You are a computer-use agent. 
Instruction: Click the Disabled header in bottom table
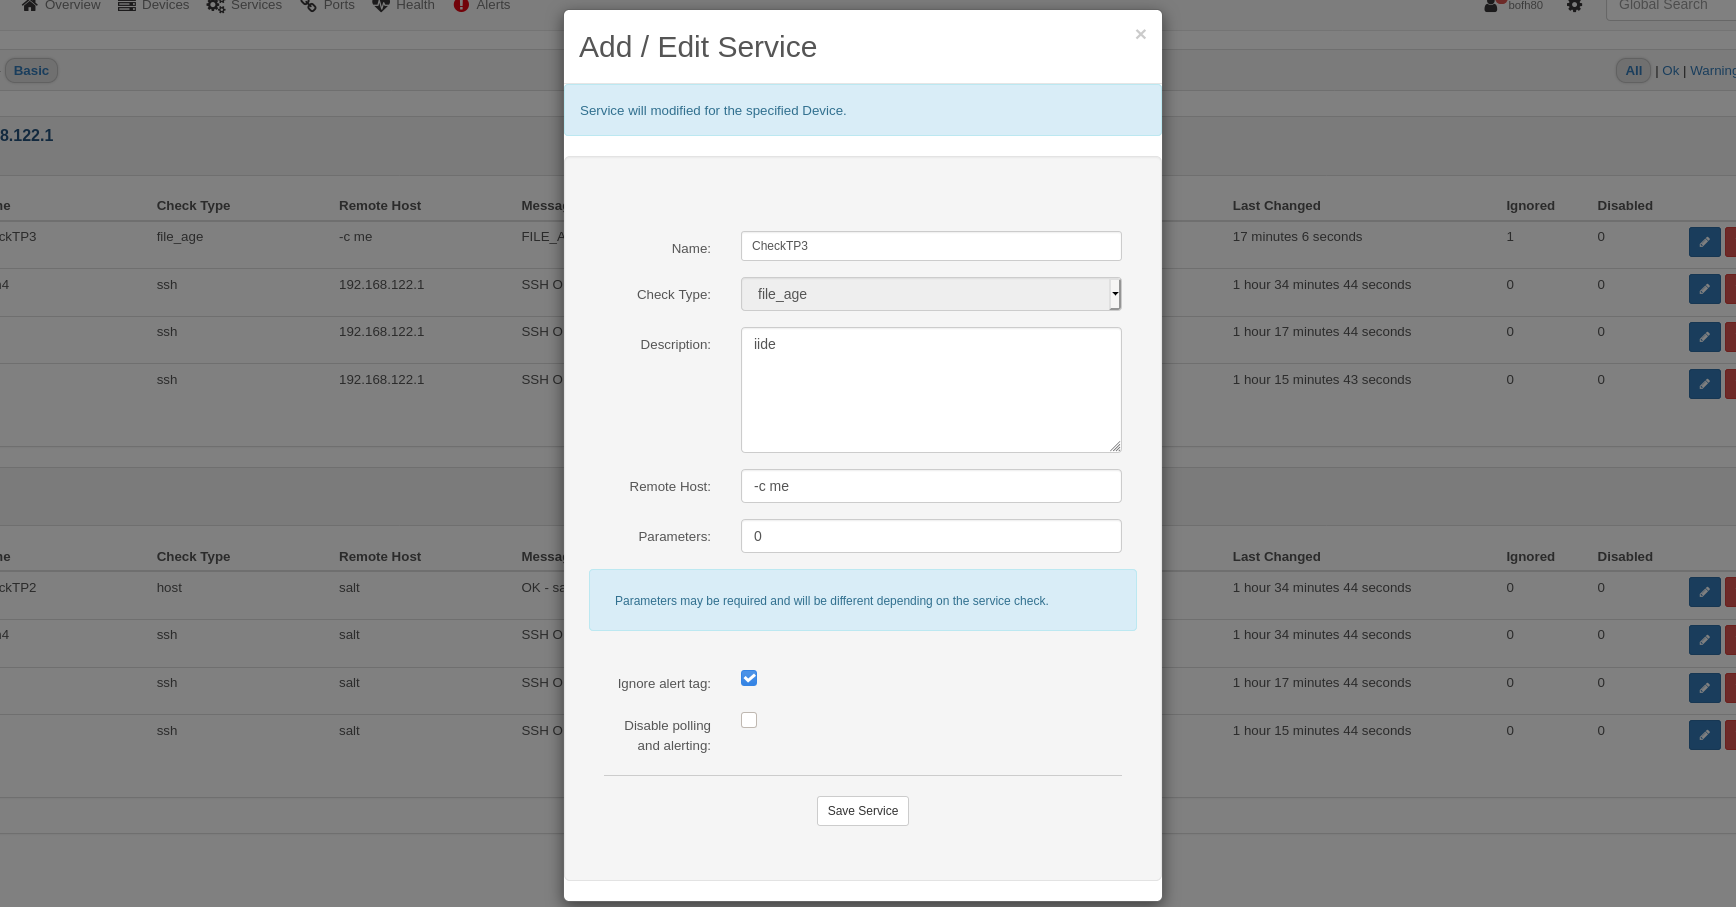1624,557
